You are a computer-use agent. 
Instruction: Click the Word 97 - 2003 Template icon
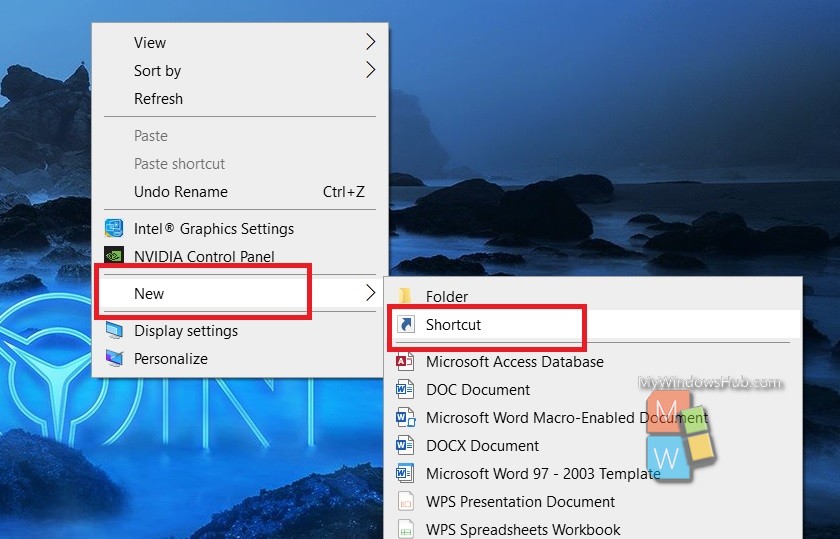click(405, 473)
